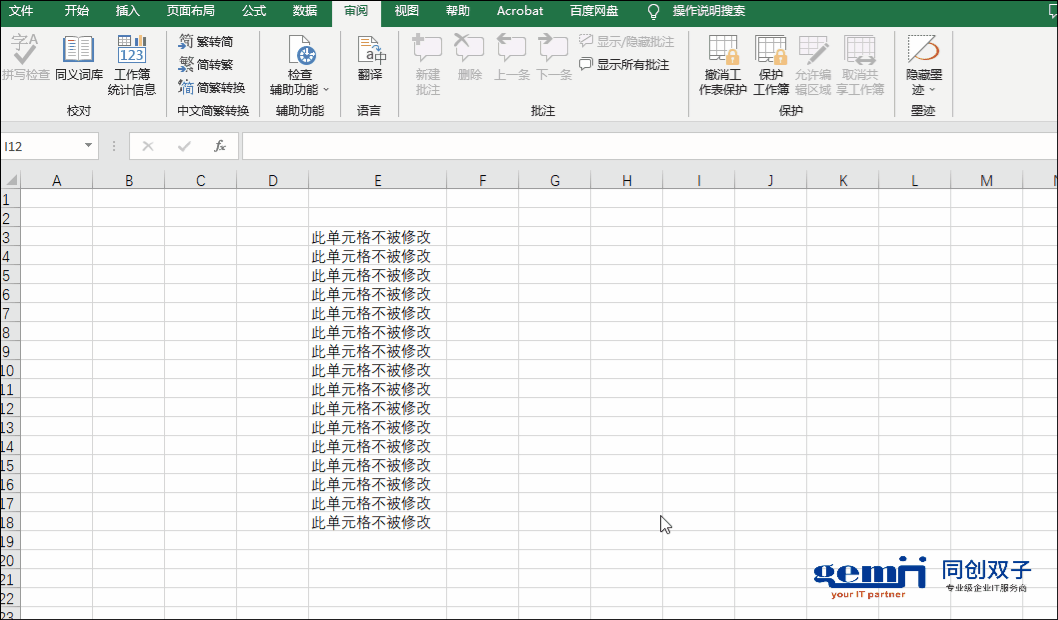Toggle 显示所有批注 to show all comments
This screenshot has height=620, width=1058.
point(624,65)
